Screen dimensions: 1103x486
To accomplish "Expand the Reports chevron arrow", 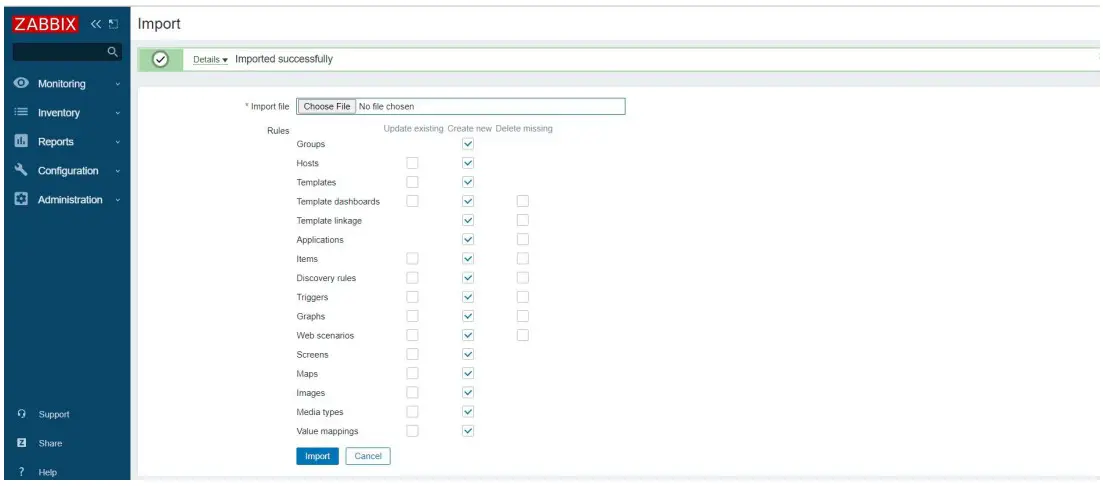I will point(118,142).
